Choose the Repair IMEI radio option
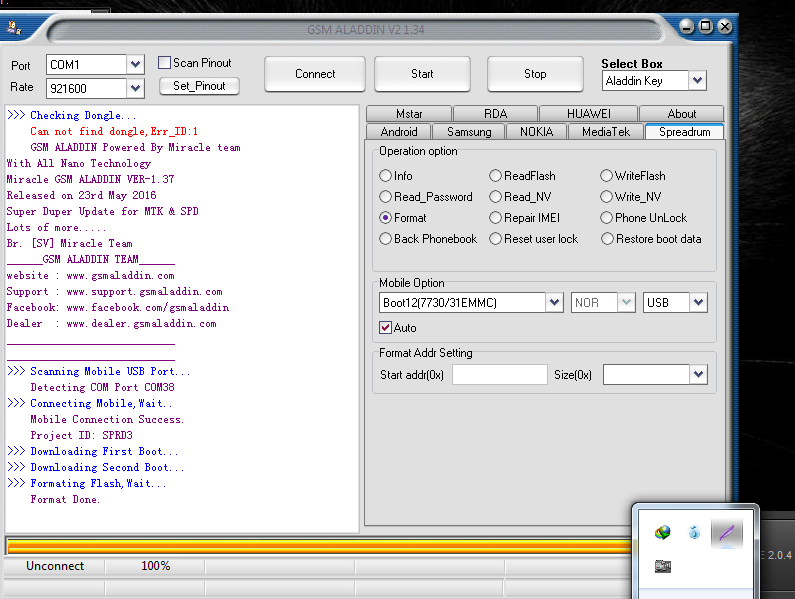 click(496, 218)
